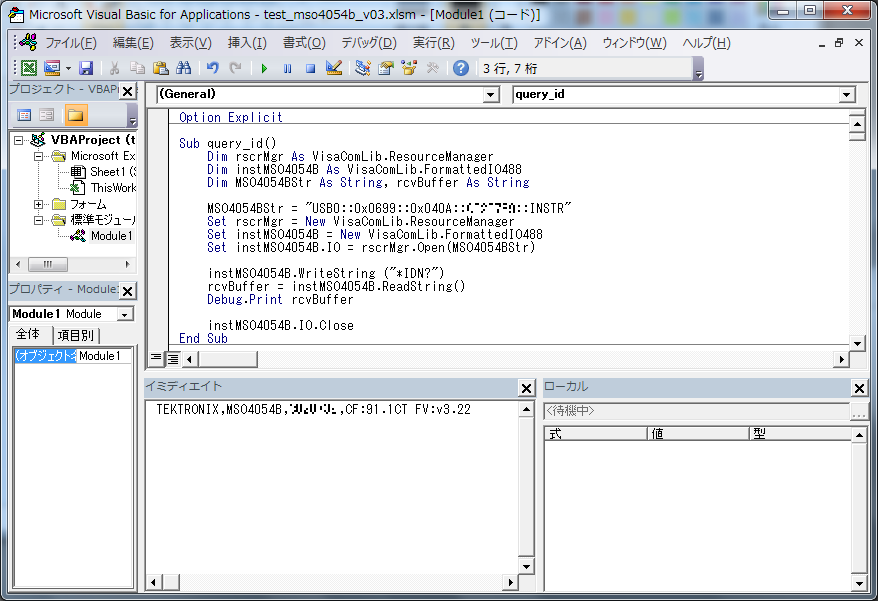Screen dimensions: 878x601
Task: Open the query_id procedure dropdown
Action: tap(846, 95)
